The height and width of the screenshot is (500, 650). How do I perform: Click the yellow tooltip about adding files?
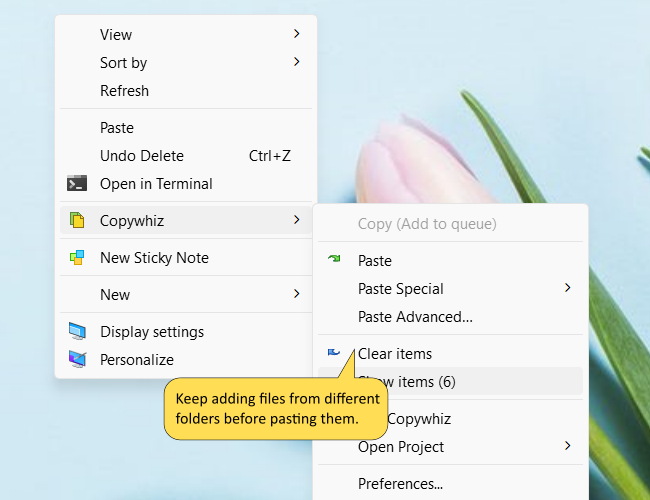coord(276,408)
